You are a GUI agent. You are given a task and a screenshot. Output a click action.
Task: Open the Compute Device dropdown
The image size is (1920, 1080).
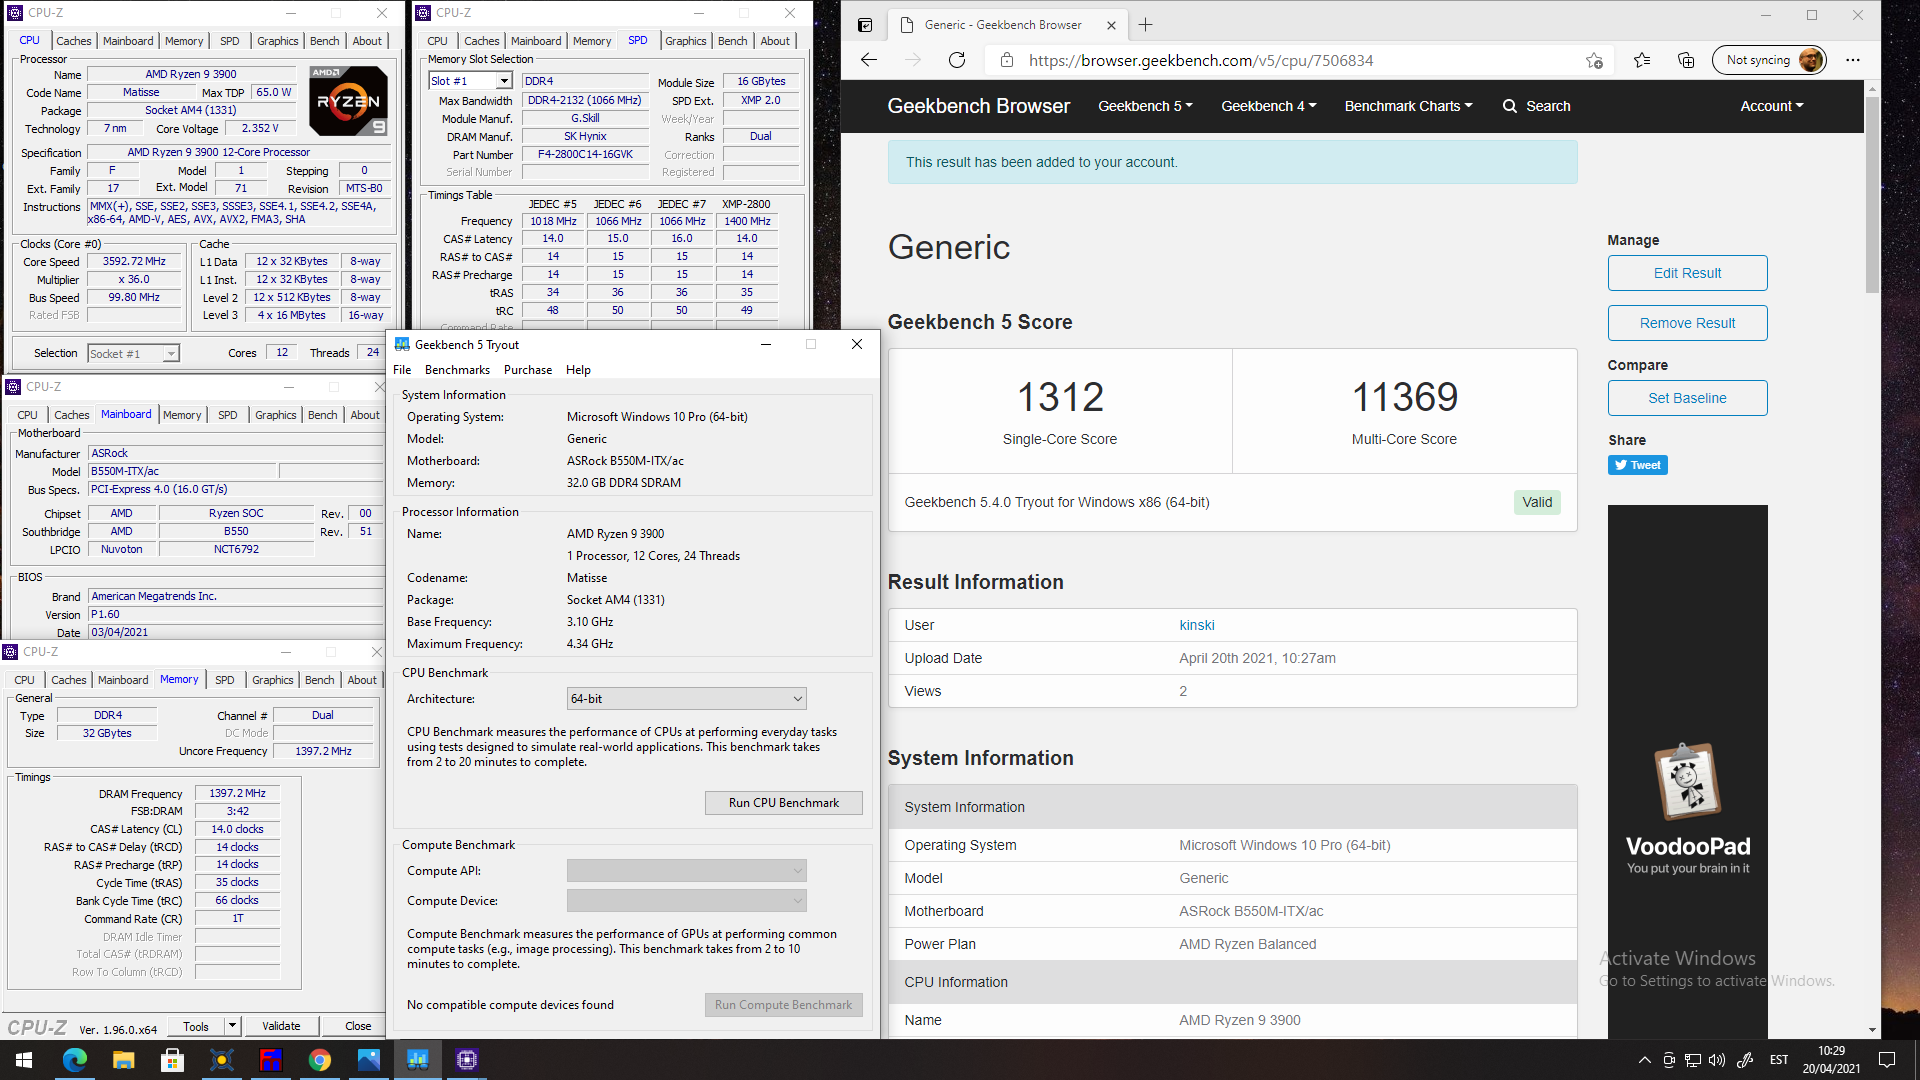(x=686, y=901)
